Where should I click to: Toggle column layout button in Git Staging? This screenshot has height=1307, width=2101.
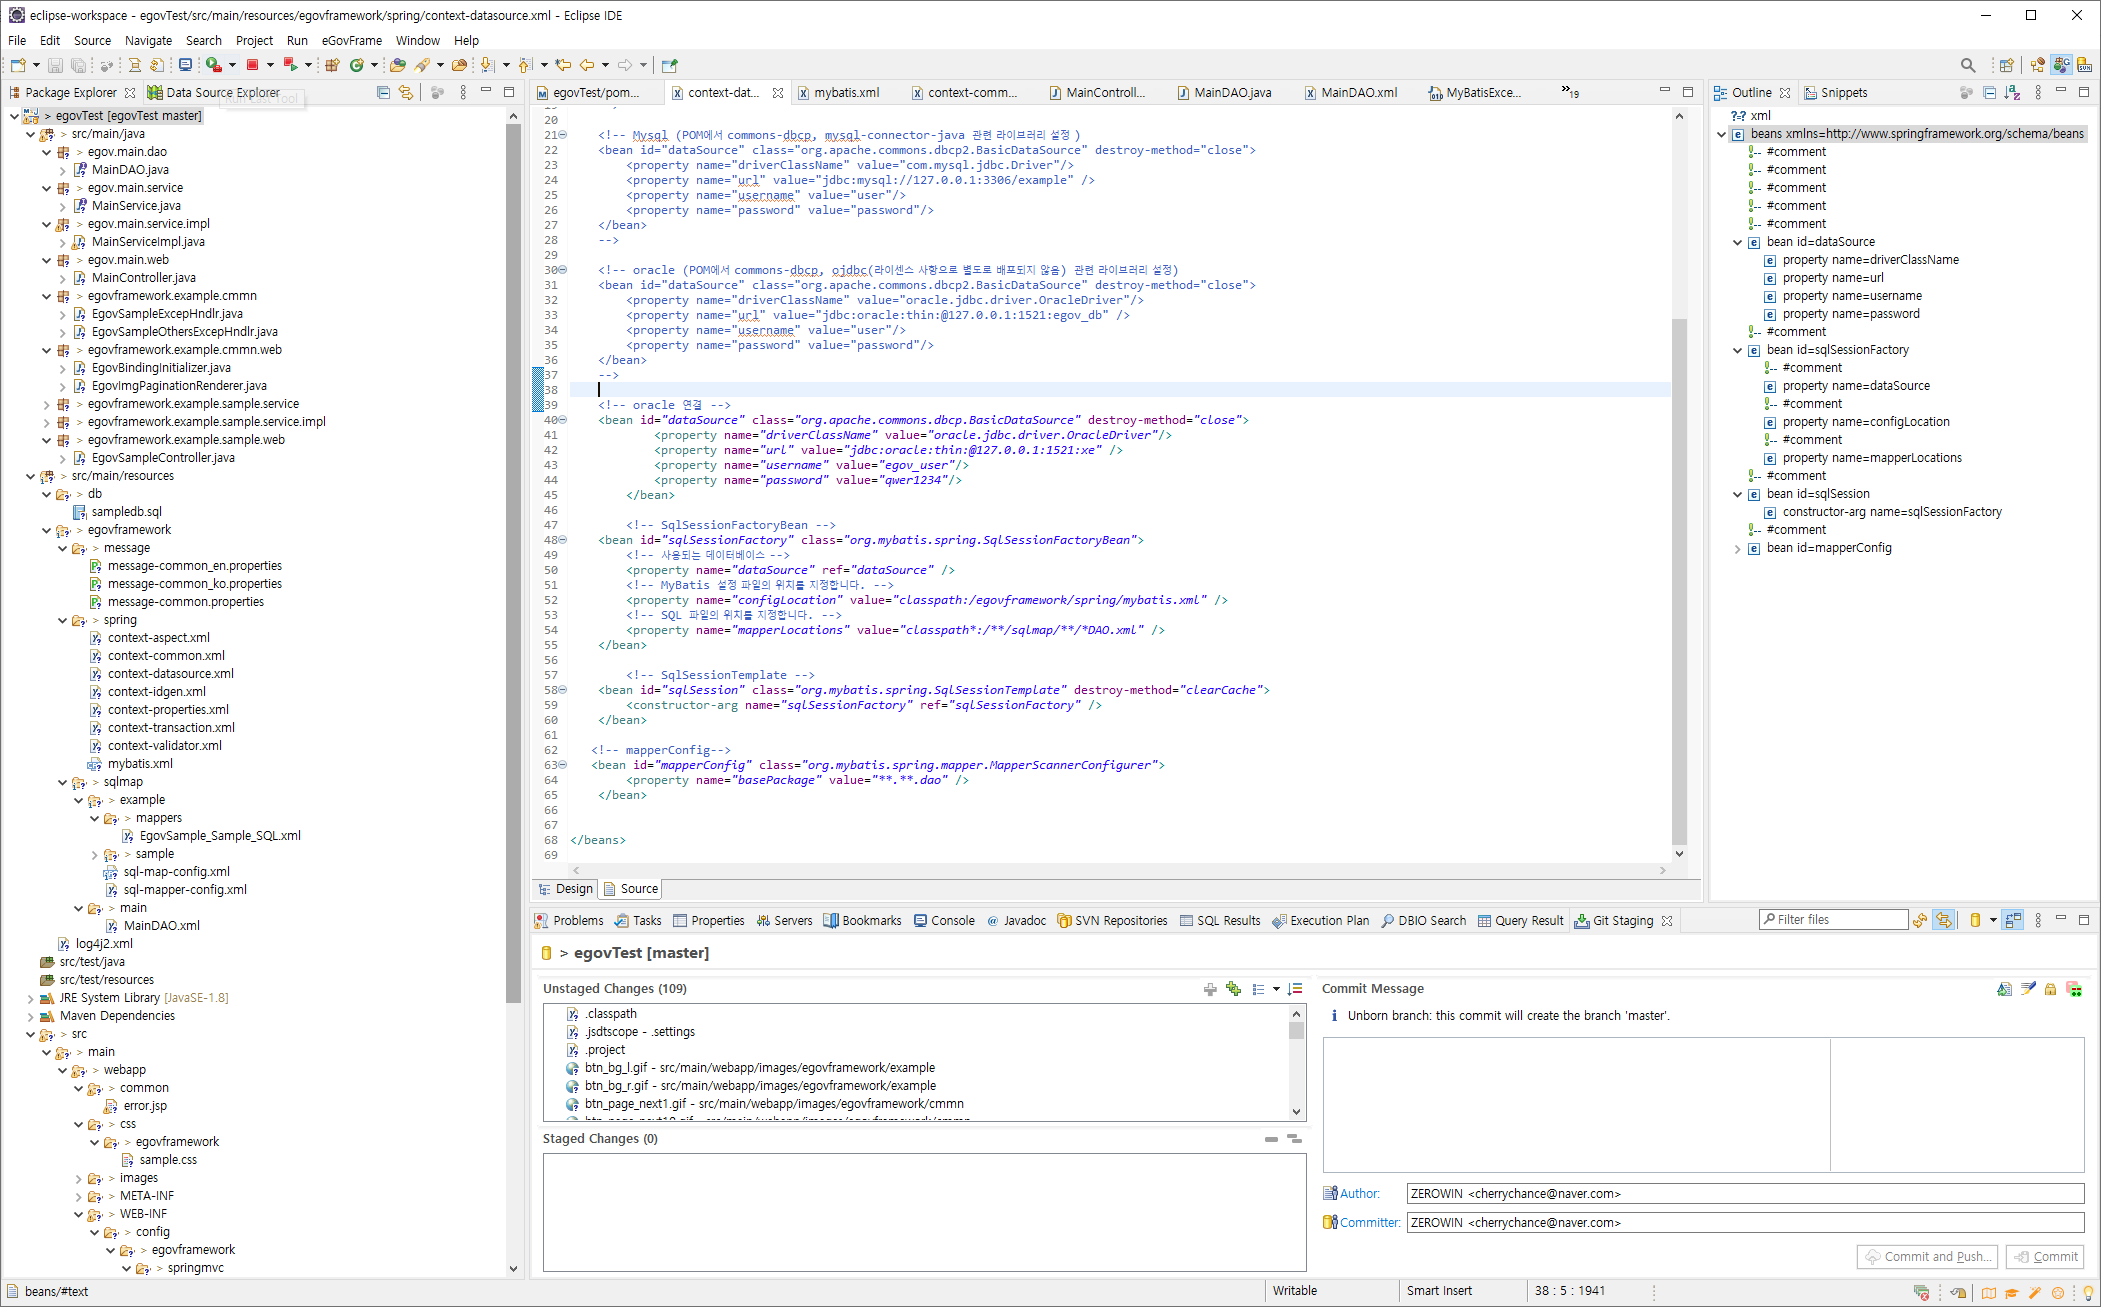tap(2013, 920)
